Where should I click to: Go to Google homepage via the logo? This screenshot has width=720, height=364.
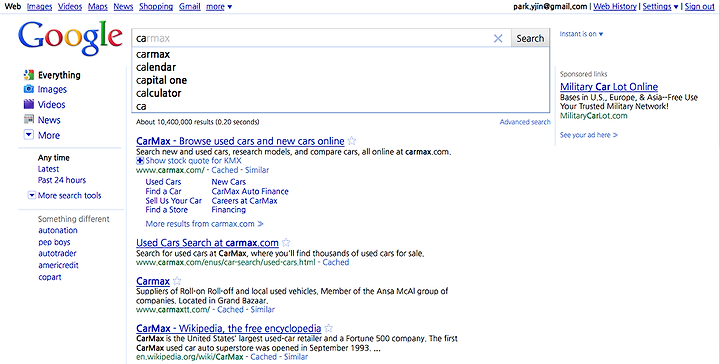click(x=70, y=39)
